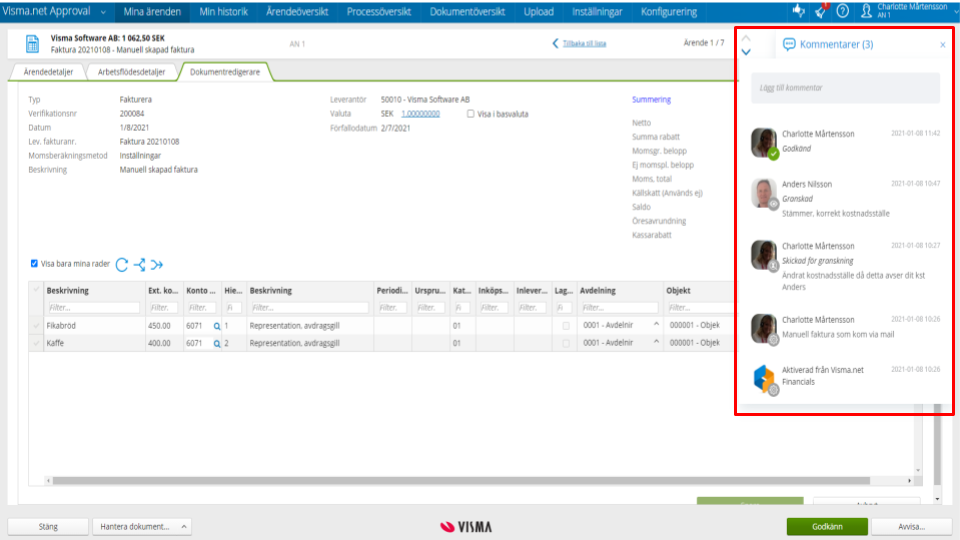The width and height of the screenshot is (960, 540).
Task: Click the Visma.net Financials activation icon
Action: [764, 379]
